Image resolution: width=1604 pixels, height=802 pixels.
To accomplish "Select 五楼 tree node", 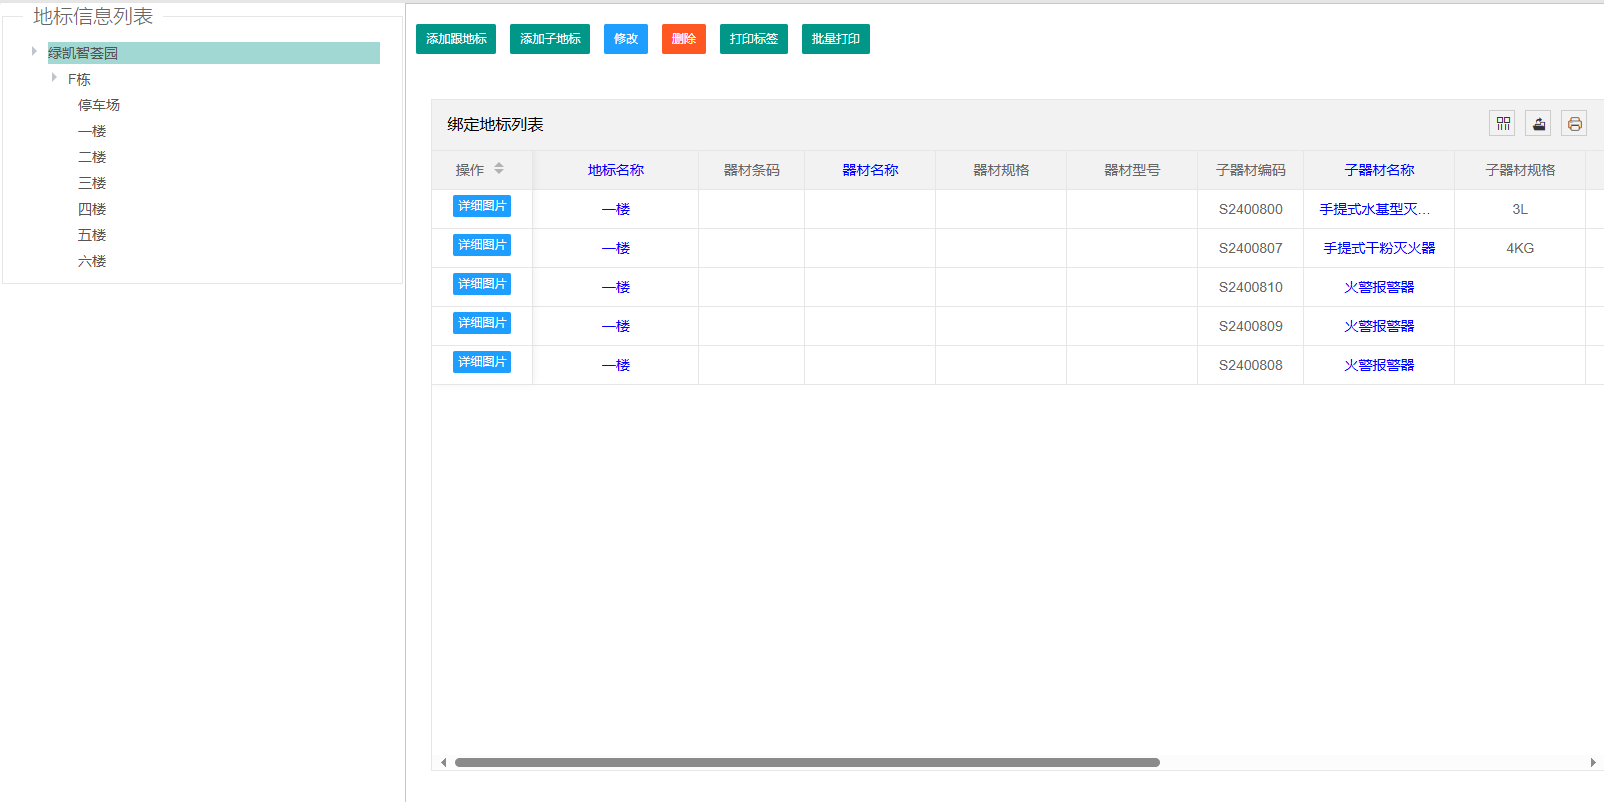I will click(92, 235).
